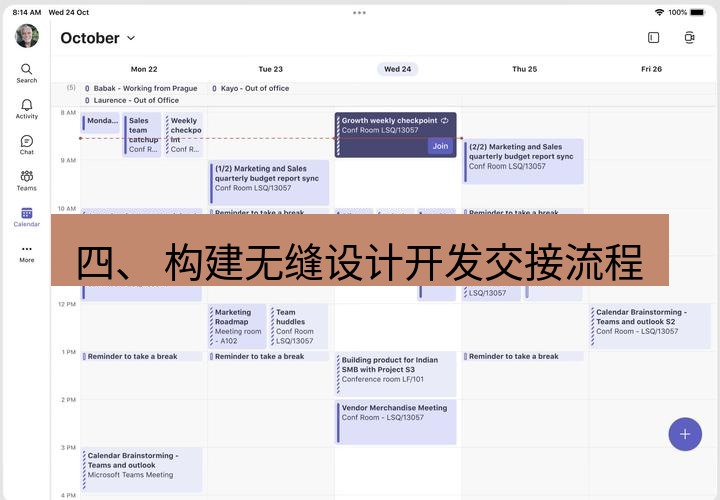Open the (2/2) Marketing and Sales budget sync
720x500 pixels.
(x=523, y=161)
